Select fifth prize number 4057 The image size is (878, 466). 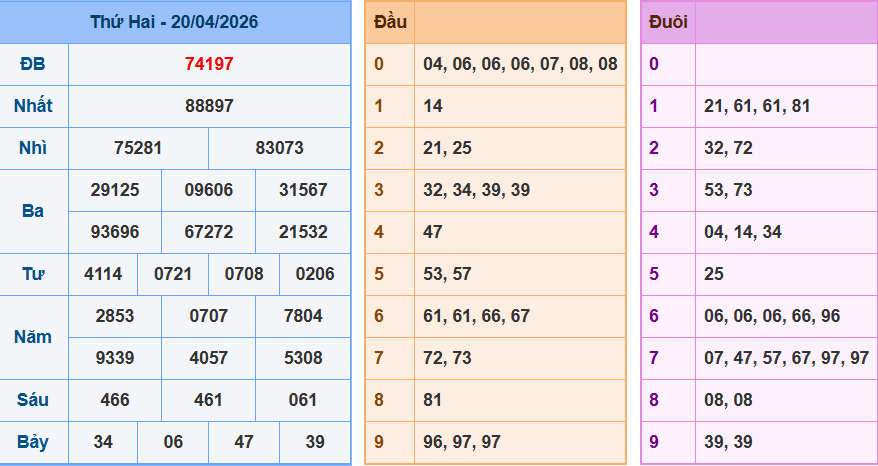[x=209, y=358]
